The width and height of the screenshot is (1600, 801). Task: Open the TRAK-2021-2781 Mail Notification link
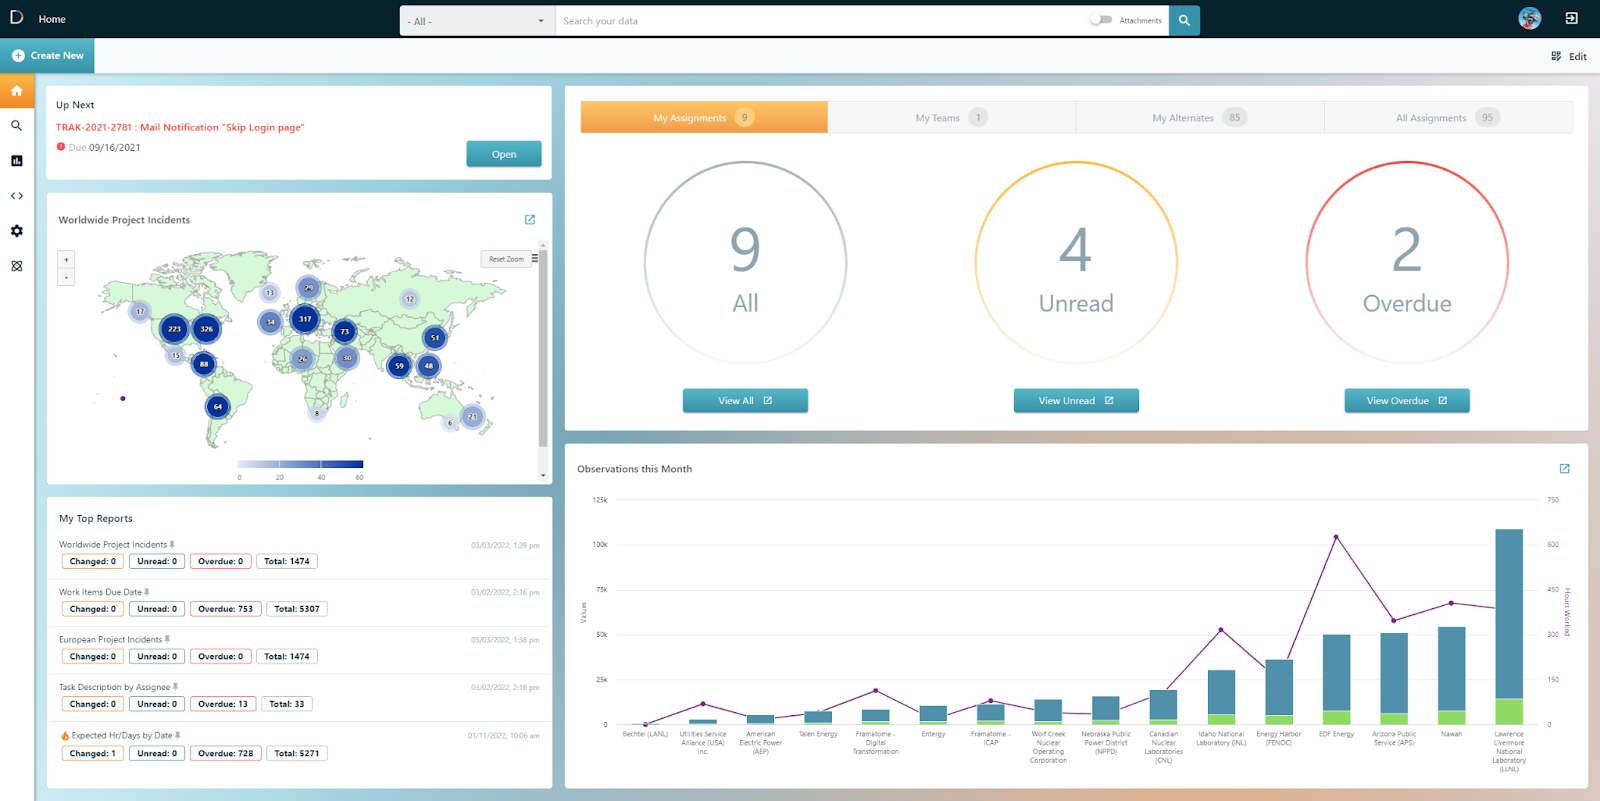coord(180,127)
